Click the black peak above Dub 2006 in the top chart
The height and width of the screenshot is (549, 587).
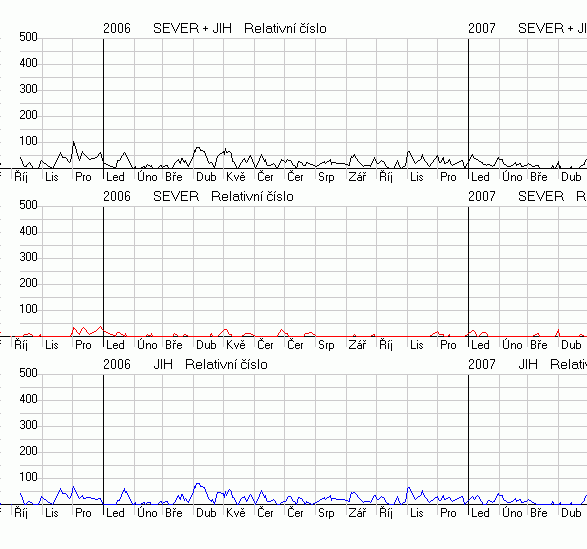[x=198, y=148]
